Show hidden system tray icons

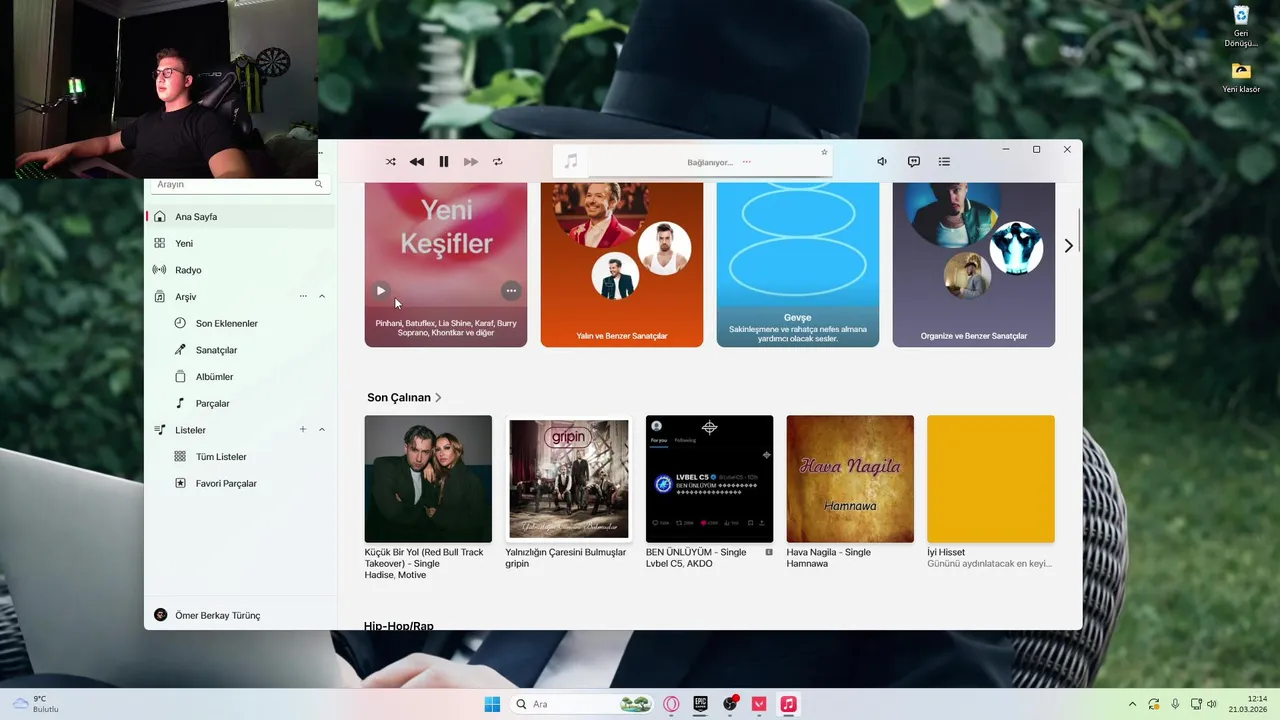[x=1132, y=704]
